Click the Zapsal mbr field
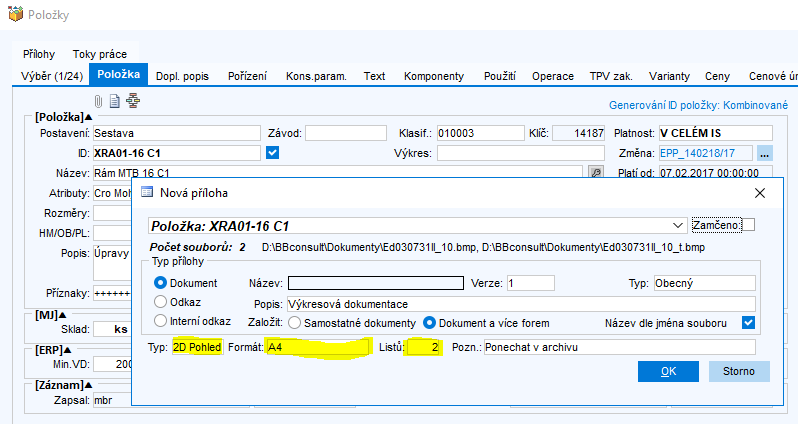Viewport: 798px width, 424px height. [x=112, y=400]
